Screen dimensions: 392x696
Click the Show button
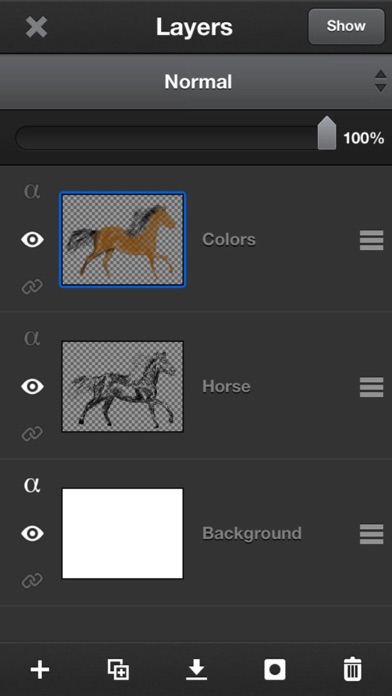346,26
